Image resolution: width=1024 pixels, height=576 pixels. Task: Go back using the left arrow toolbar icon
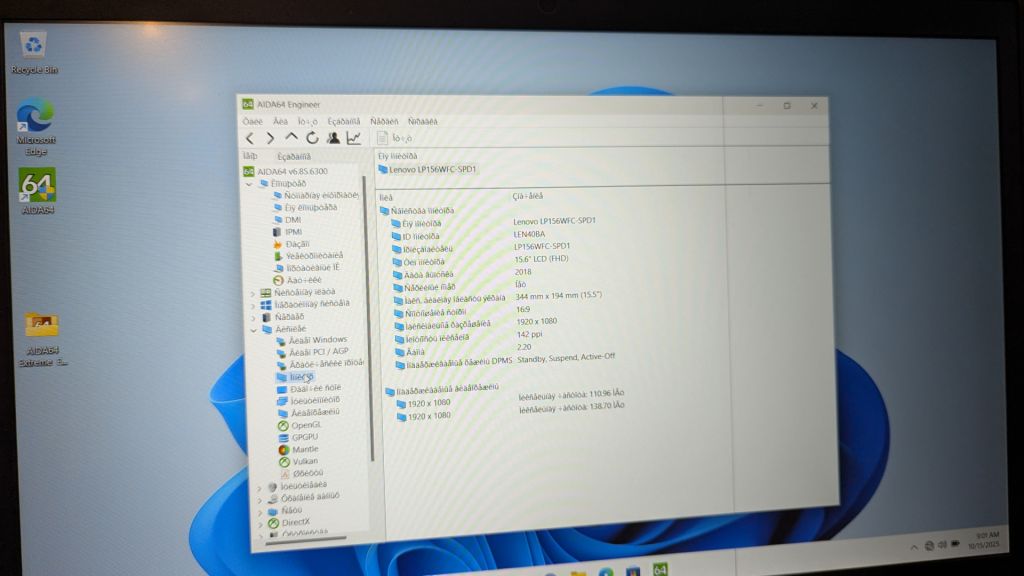pos(249,138)
